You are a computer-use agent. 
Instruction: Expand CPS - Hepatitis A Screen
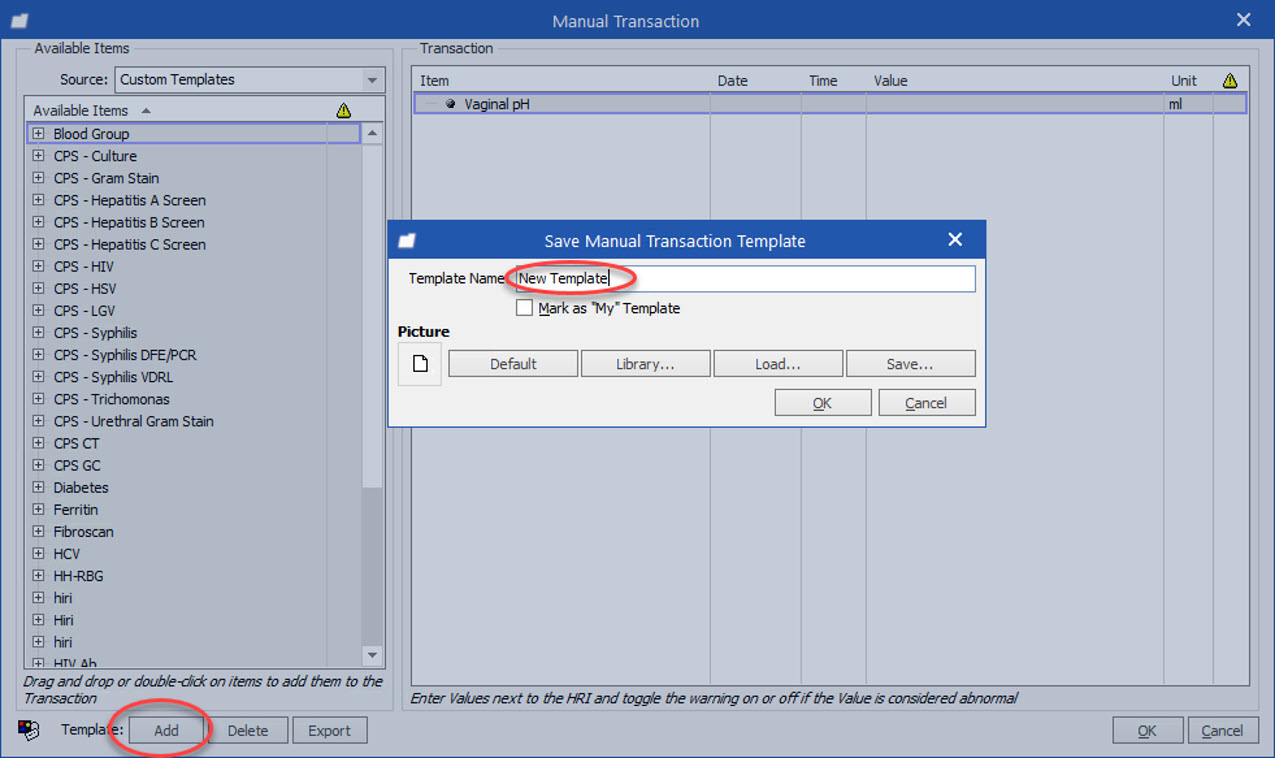click(38, 200)
